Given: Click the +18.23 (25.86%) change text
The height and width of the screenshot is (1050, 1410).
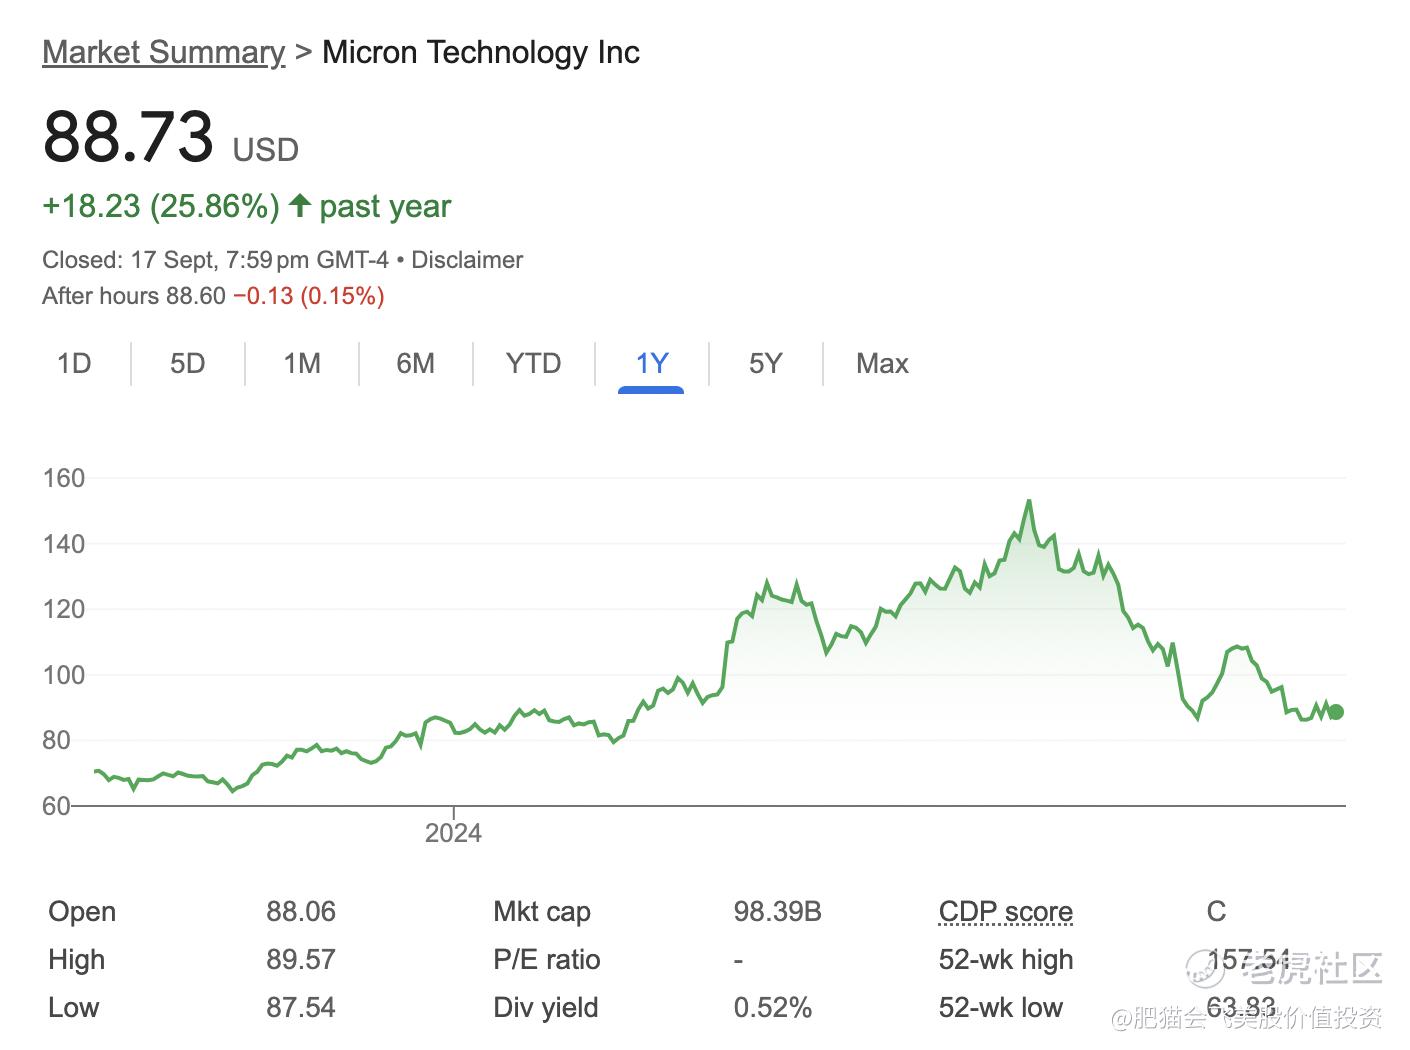Looking at the screenshot, I should coord(161,206).
